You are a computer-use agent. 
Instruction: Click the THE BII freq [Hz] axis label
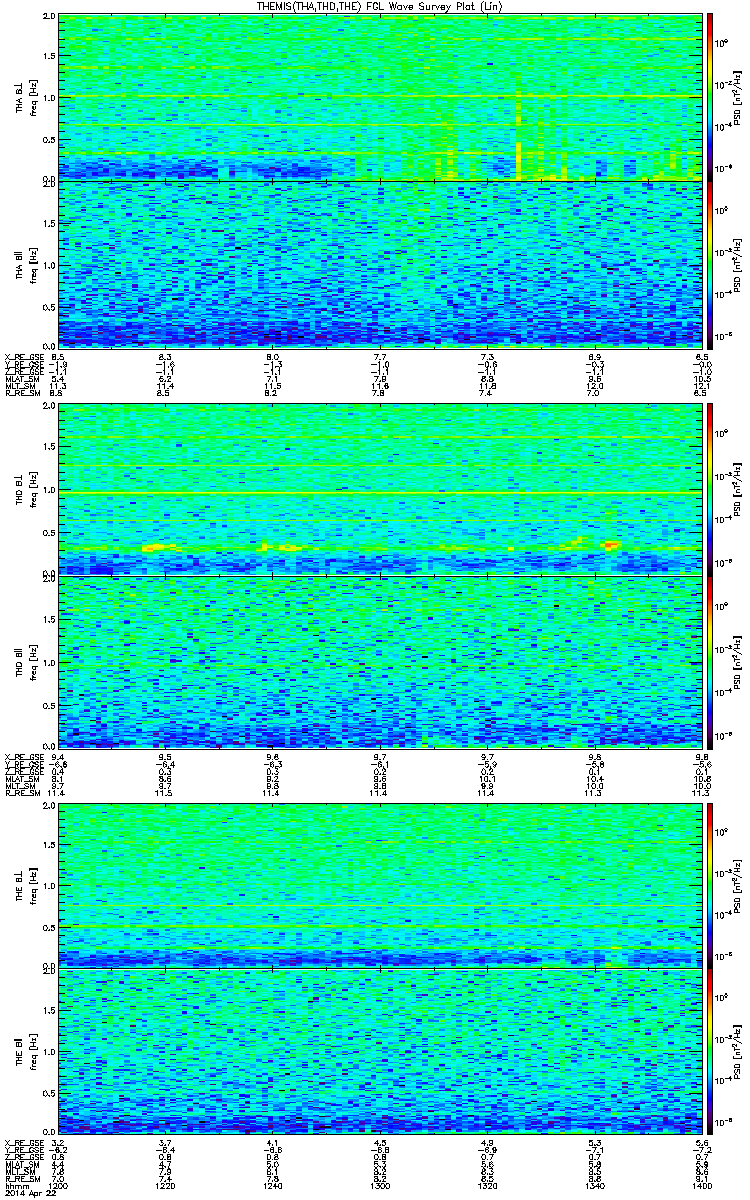[32, 1051]
